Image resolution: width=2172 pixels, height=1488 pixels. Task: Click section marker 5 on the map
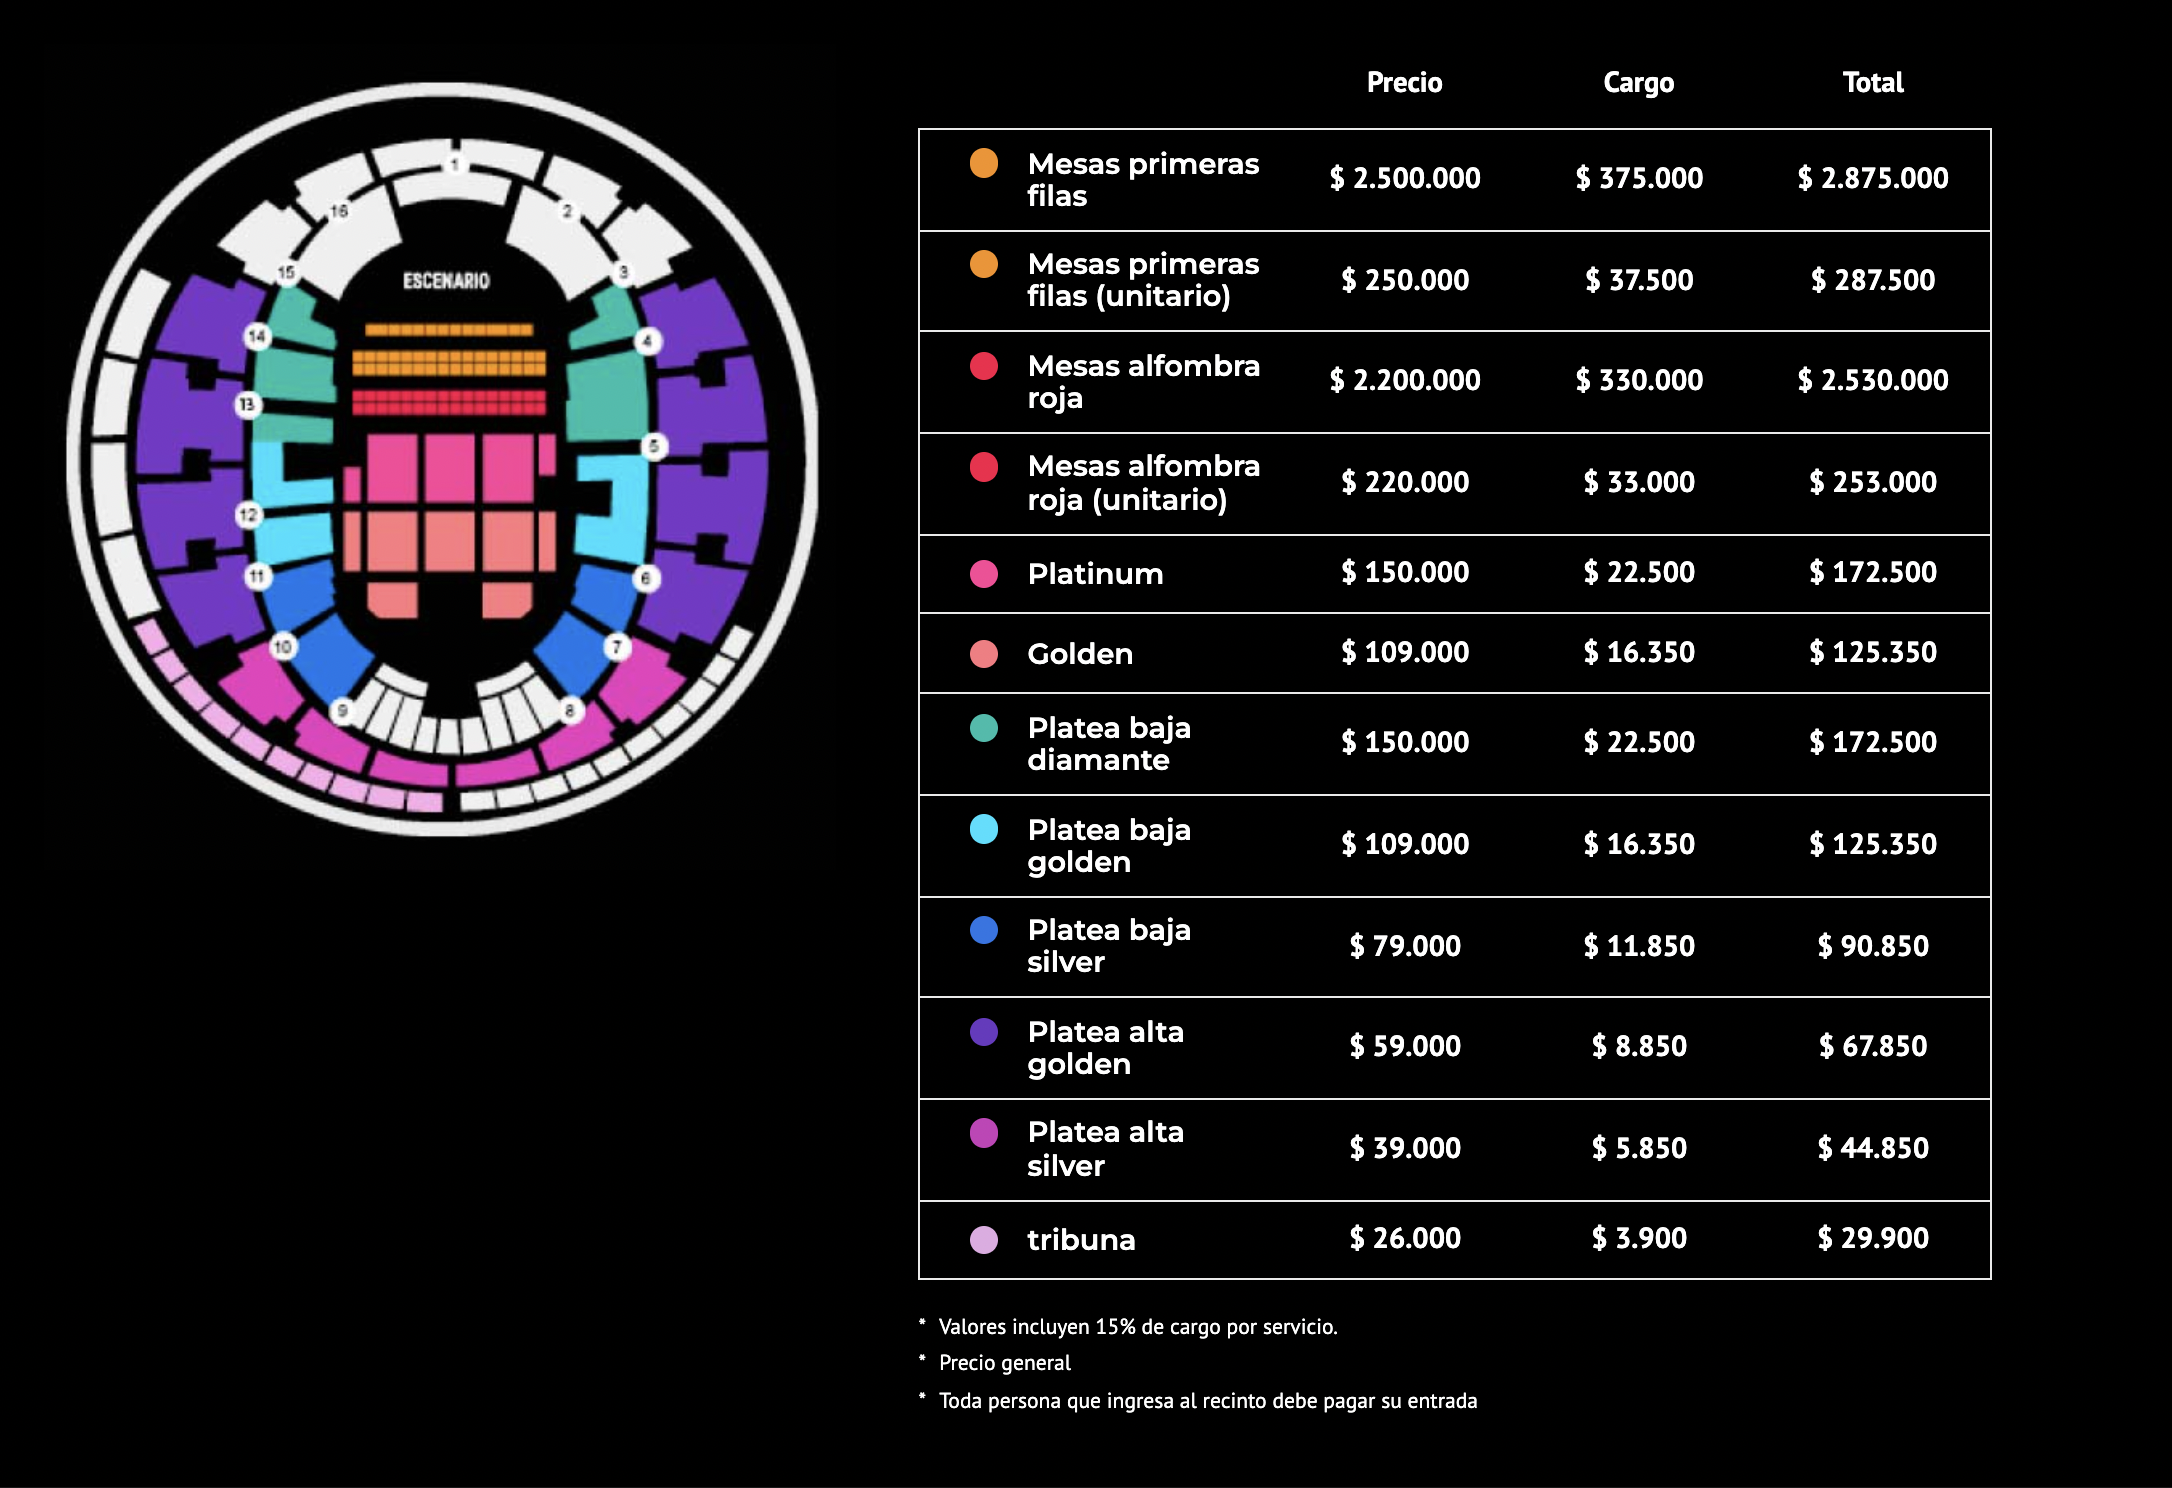point(654,446)
